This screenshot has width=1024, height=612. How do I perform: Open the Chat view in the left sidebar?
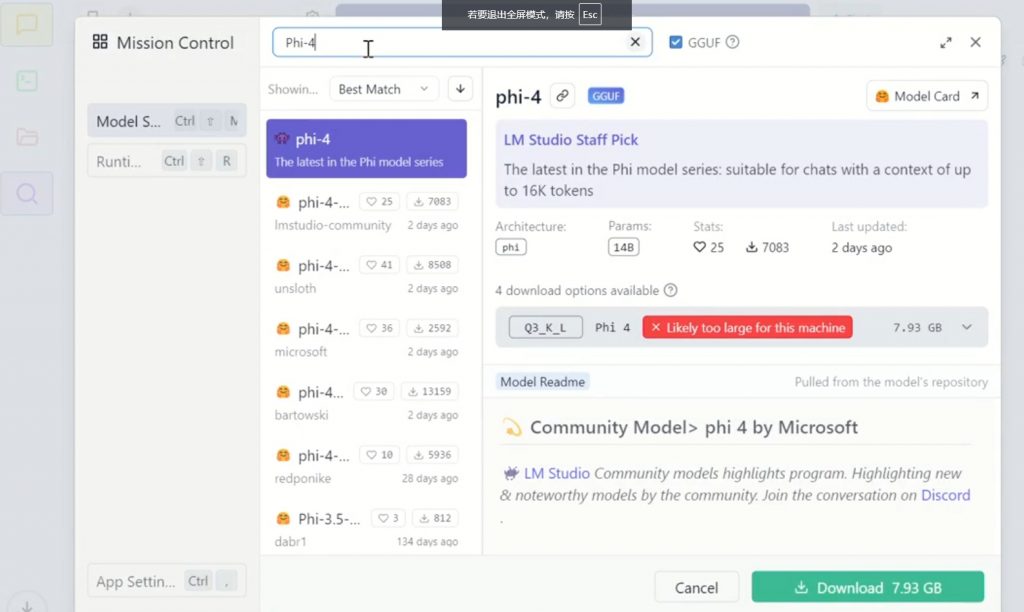point(27,25)
